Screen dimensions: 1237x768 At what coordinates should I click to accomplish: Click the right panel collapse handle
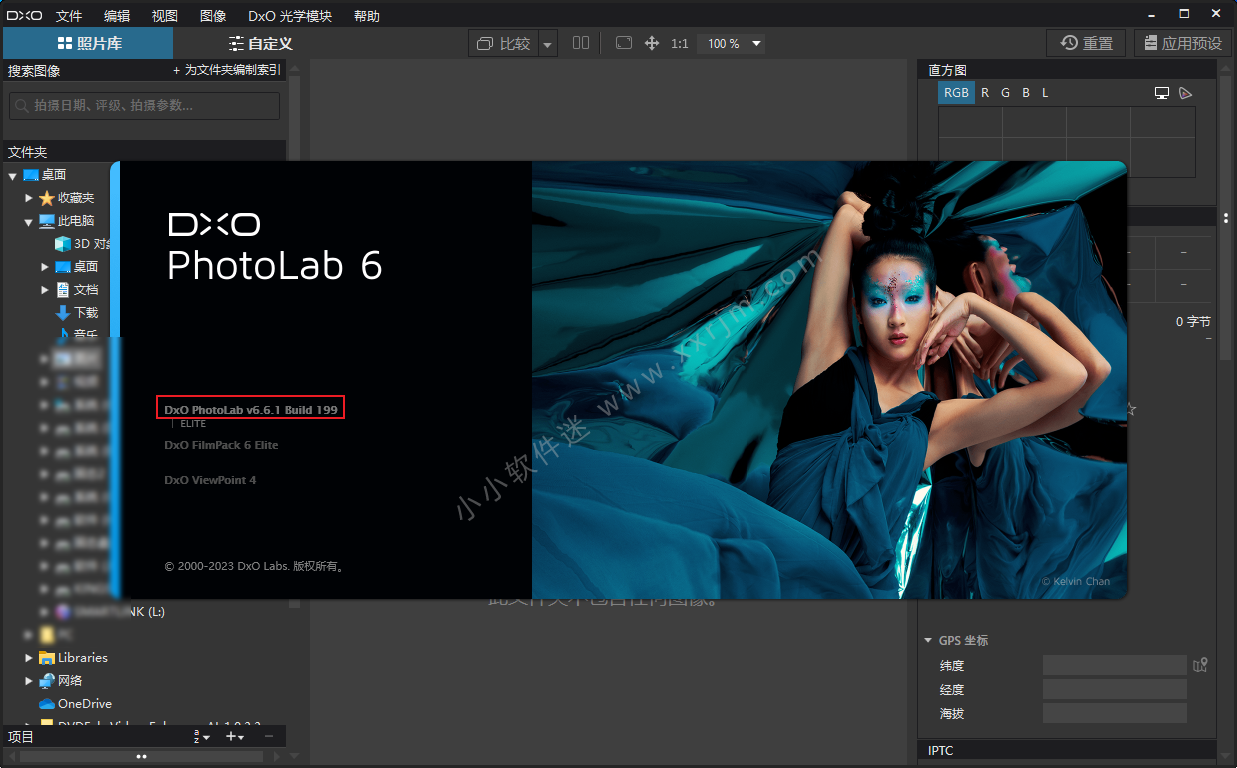tap(1226, 217)
